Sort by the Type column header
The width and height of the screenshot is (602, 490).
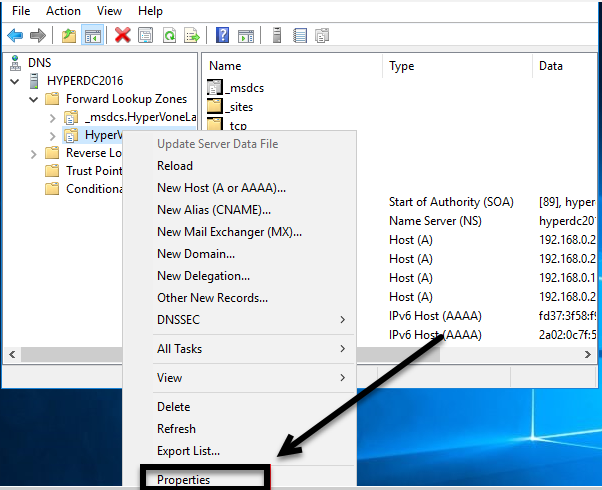(x=457, y=66)
